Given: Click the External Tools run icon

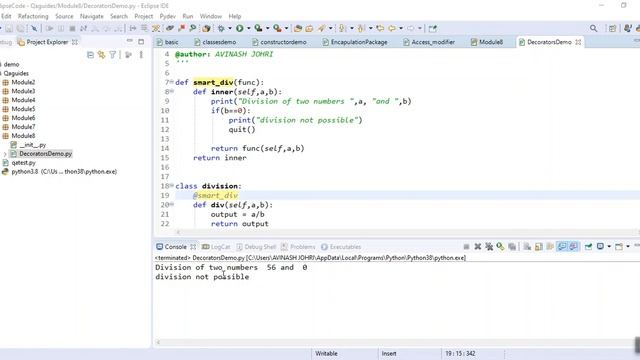Looking at the screenshot, I should pyautogui.click(x=277, y=28).
